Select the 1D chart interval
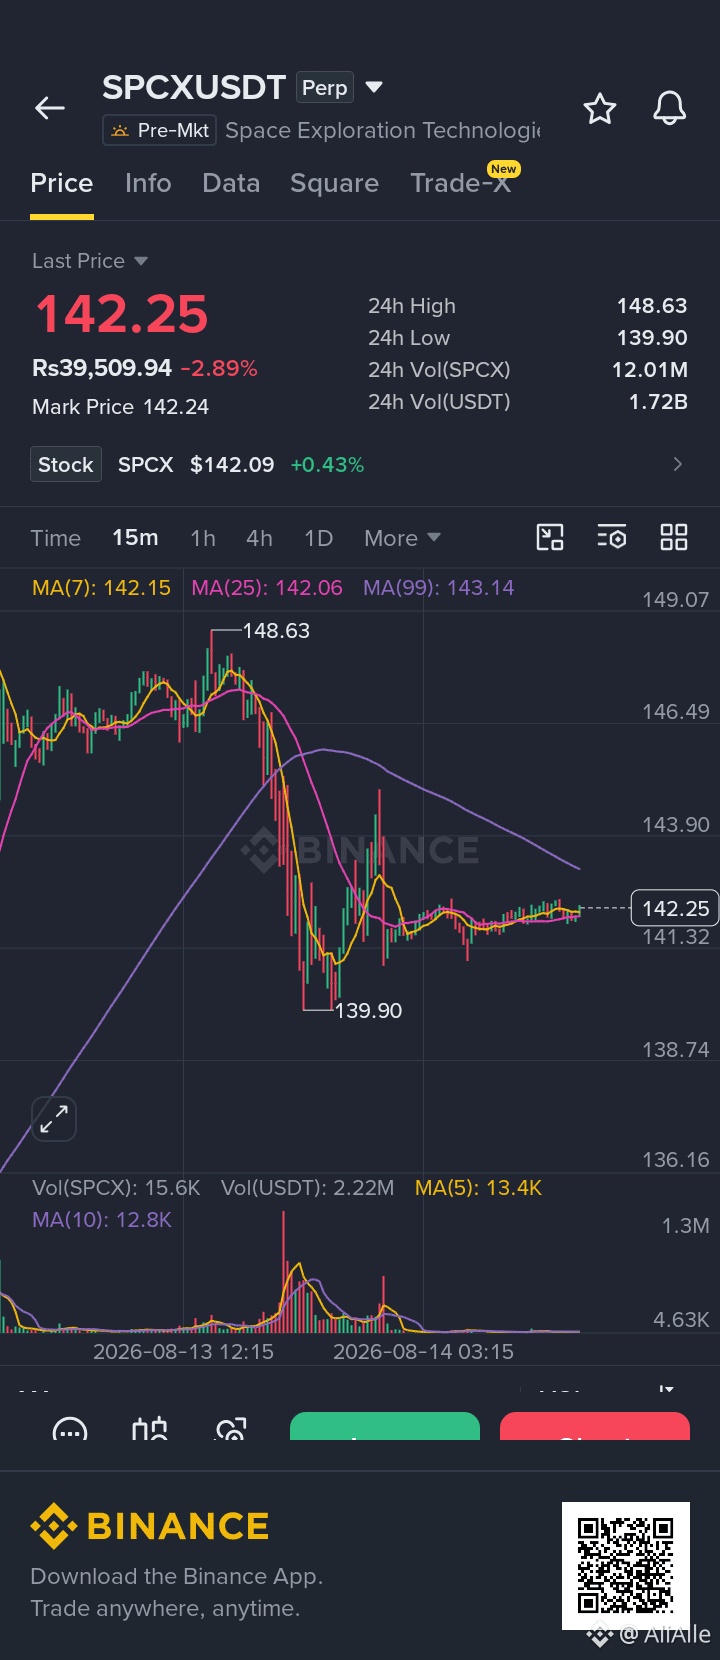The height and width of the screenshot is (1660, 720). point(318,538)
